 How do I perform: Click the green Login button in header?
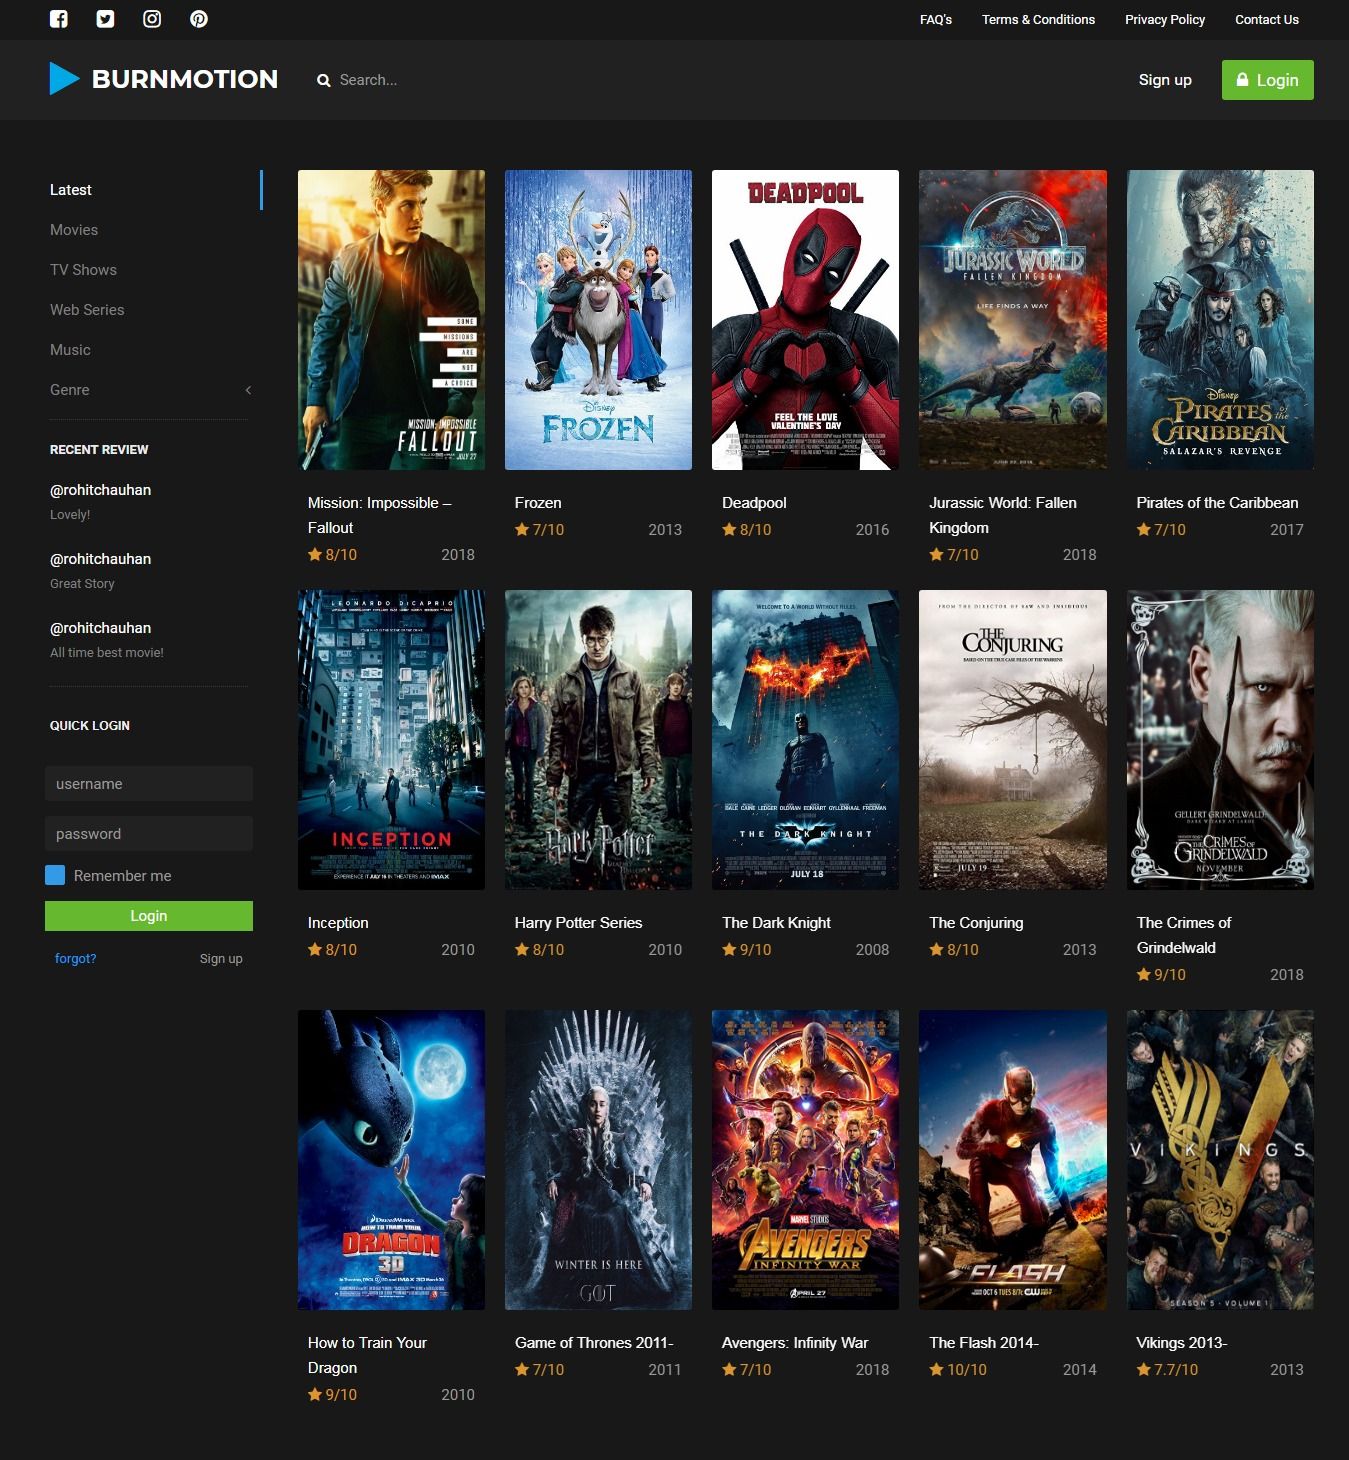pos(1267,80)
